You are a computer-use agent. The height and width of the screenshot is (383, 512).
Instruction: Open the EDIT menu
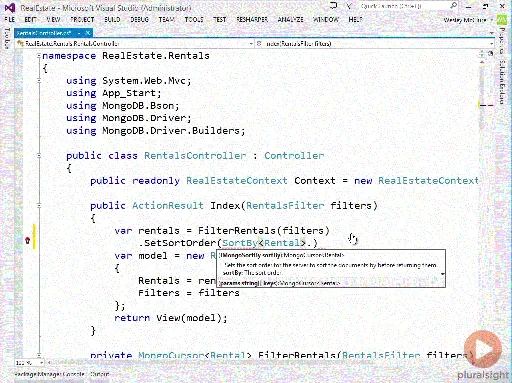[x=30, y=19]
